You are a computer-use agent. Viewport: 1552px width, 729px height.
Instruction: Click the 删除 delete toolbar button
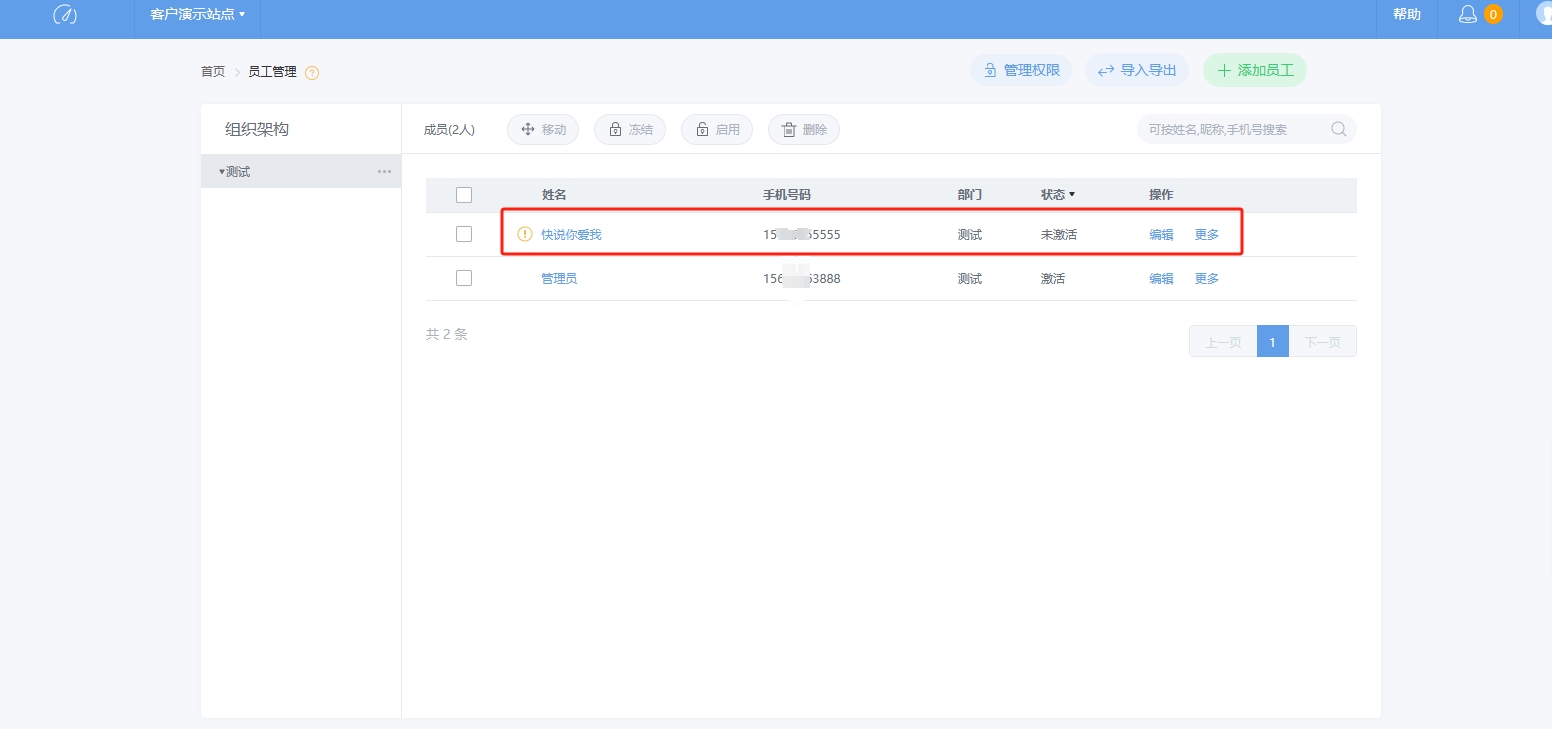[x=804, y=130]
